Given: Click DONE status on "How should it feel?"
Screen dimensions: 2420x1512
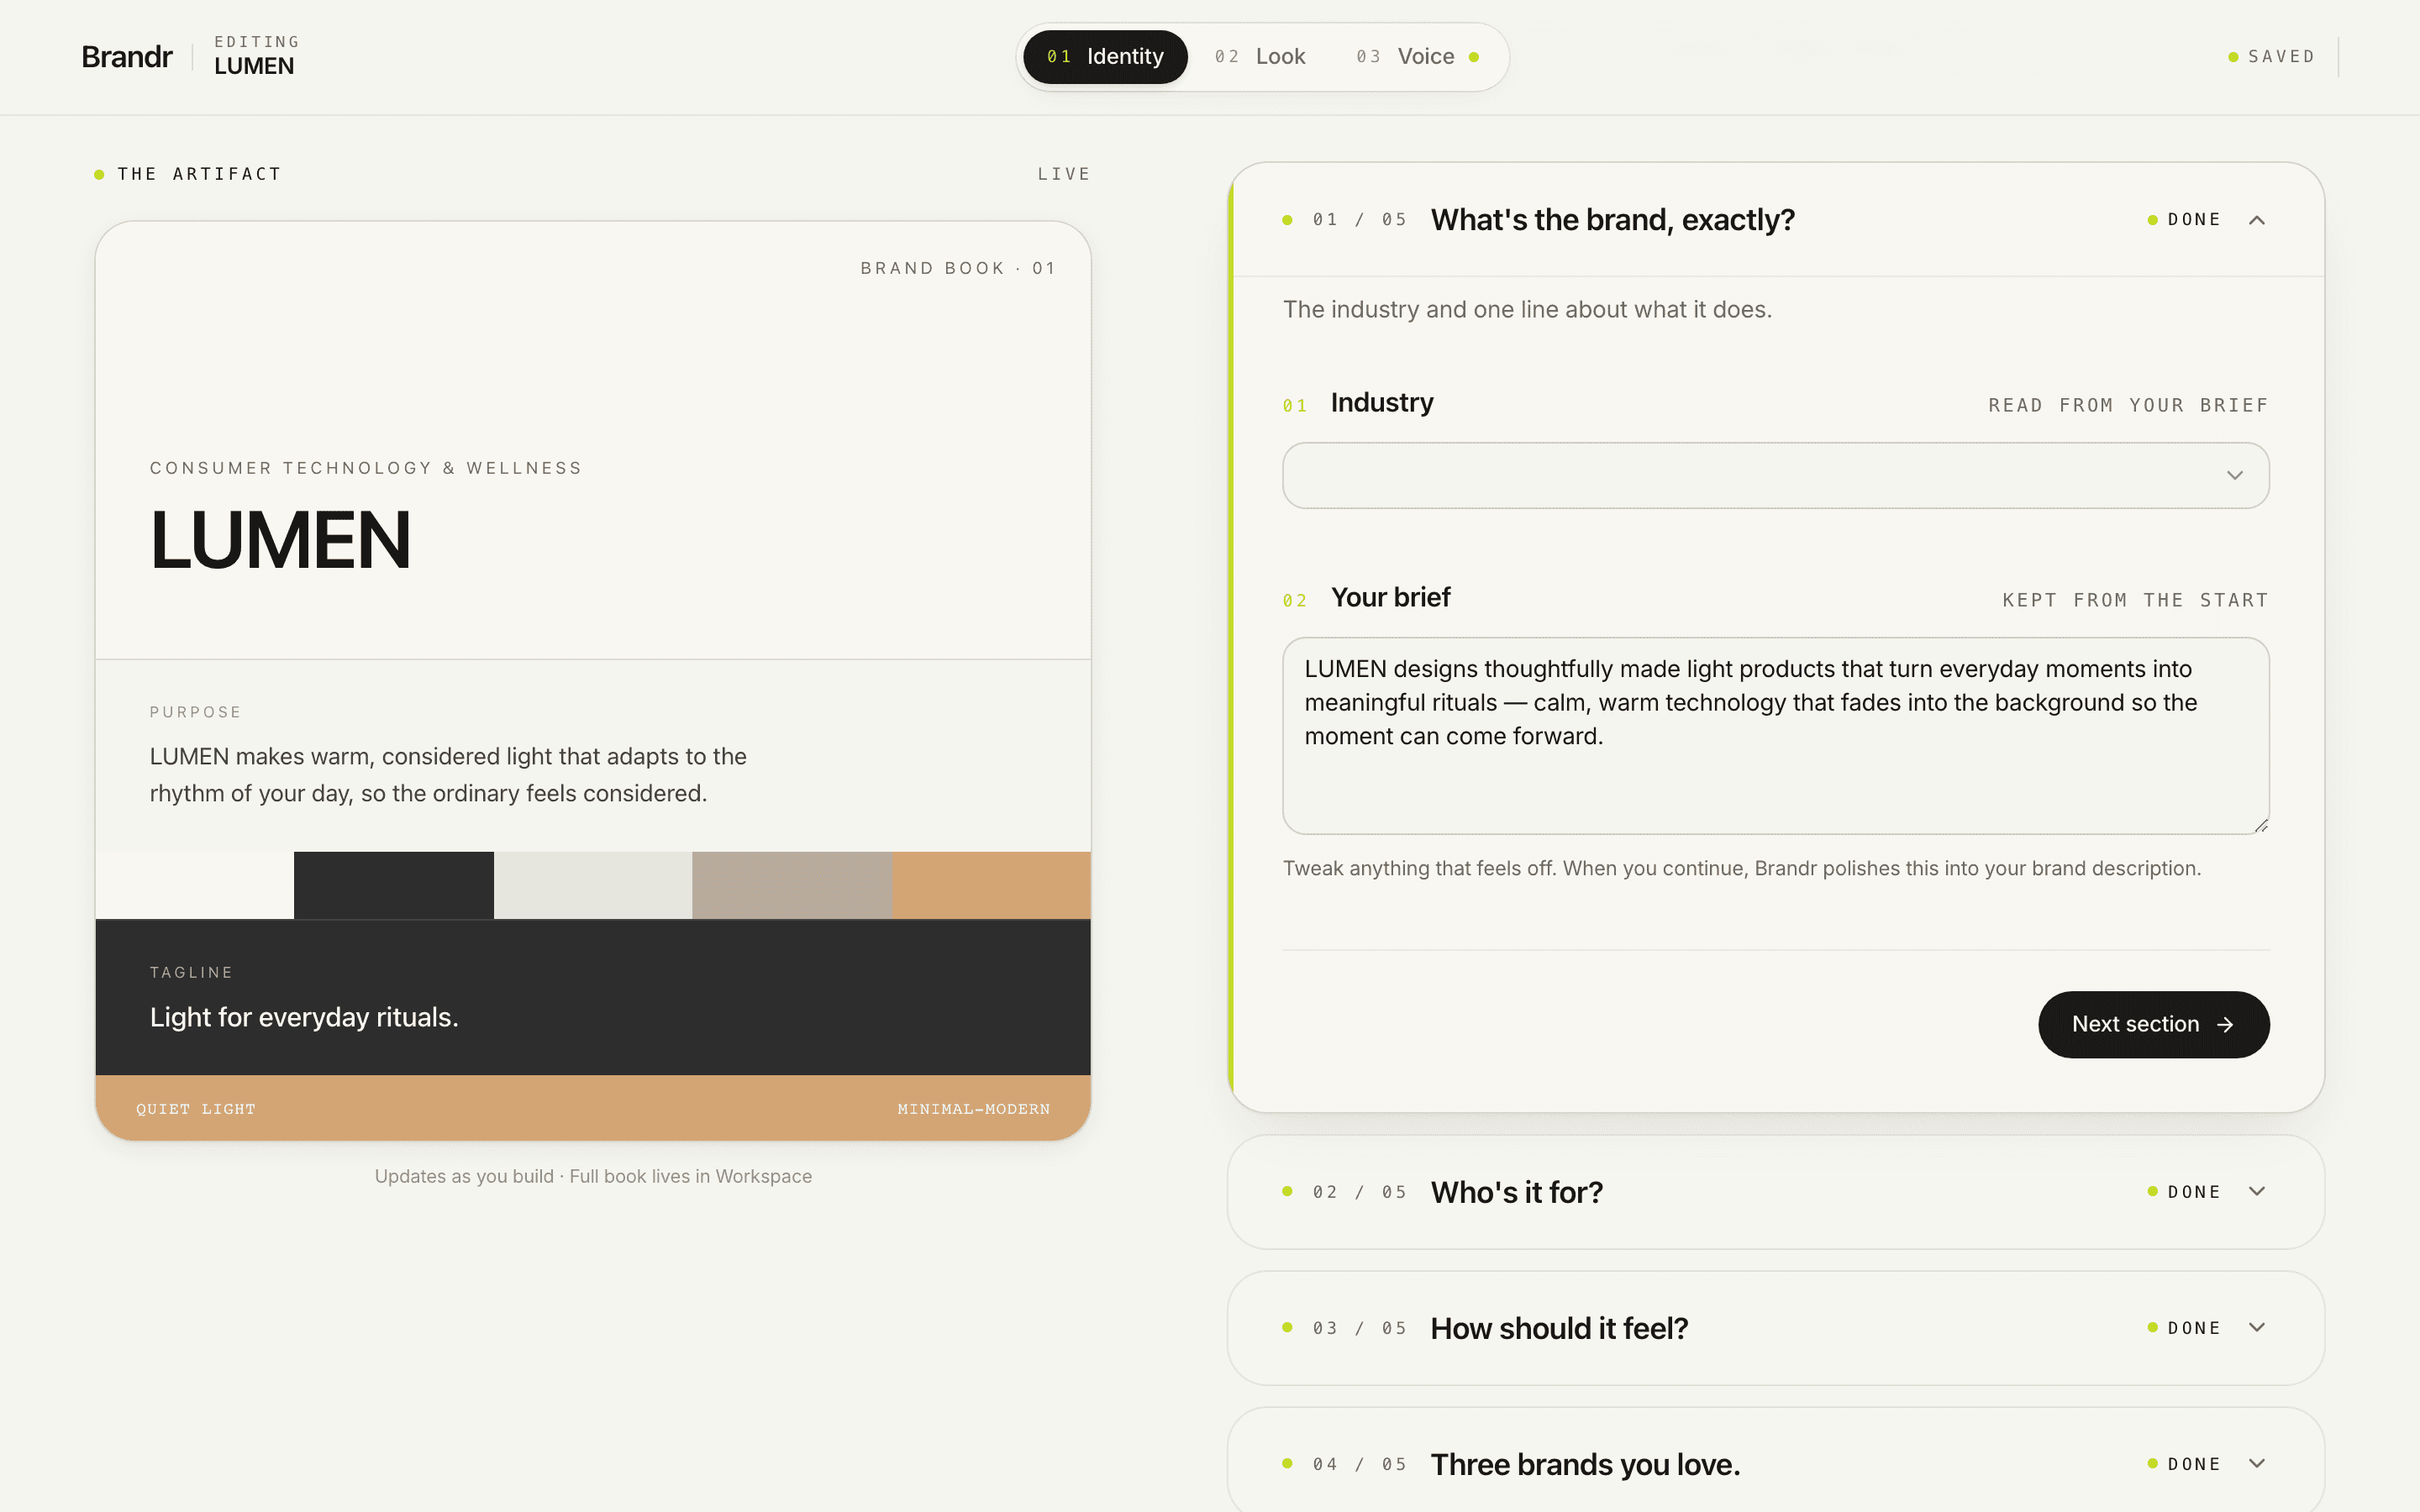Looking at the screenshot, I should (2184, 1328).
